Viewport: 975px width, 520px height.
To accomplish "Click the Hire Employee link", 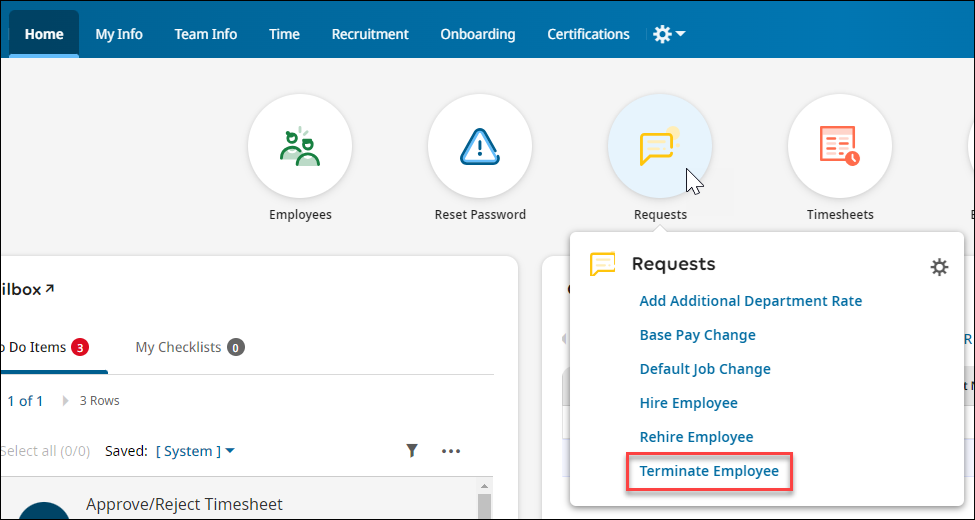I will [688, 403].
